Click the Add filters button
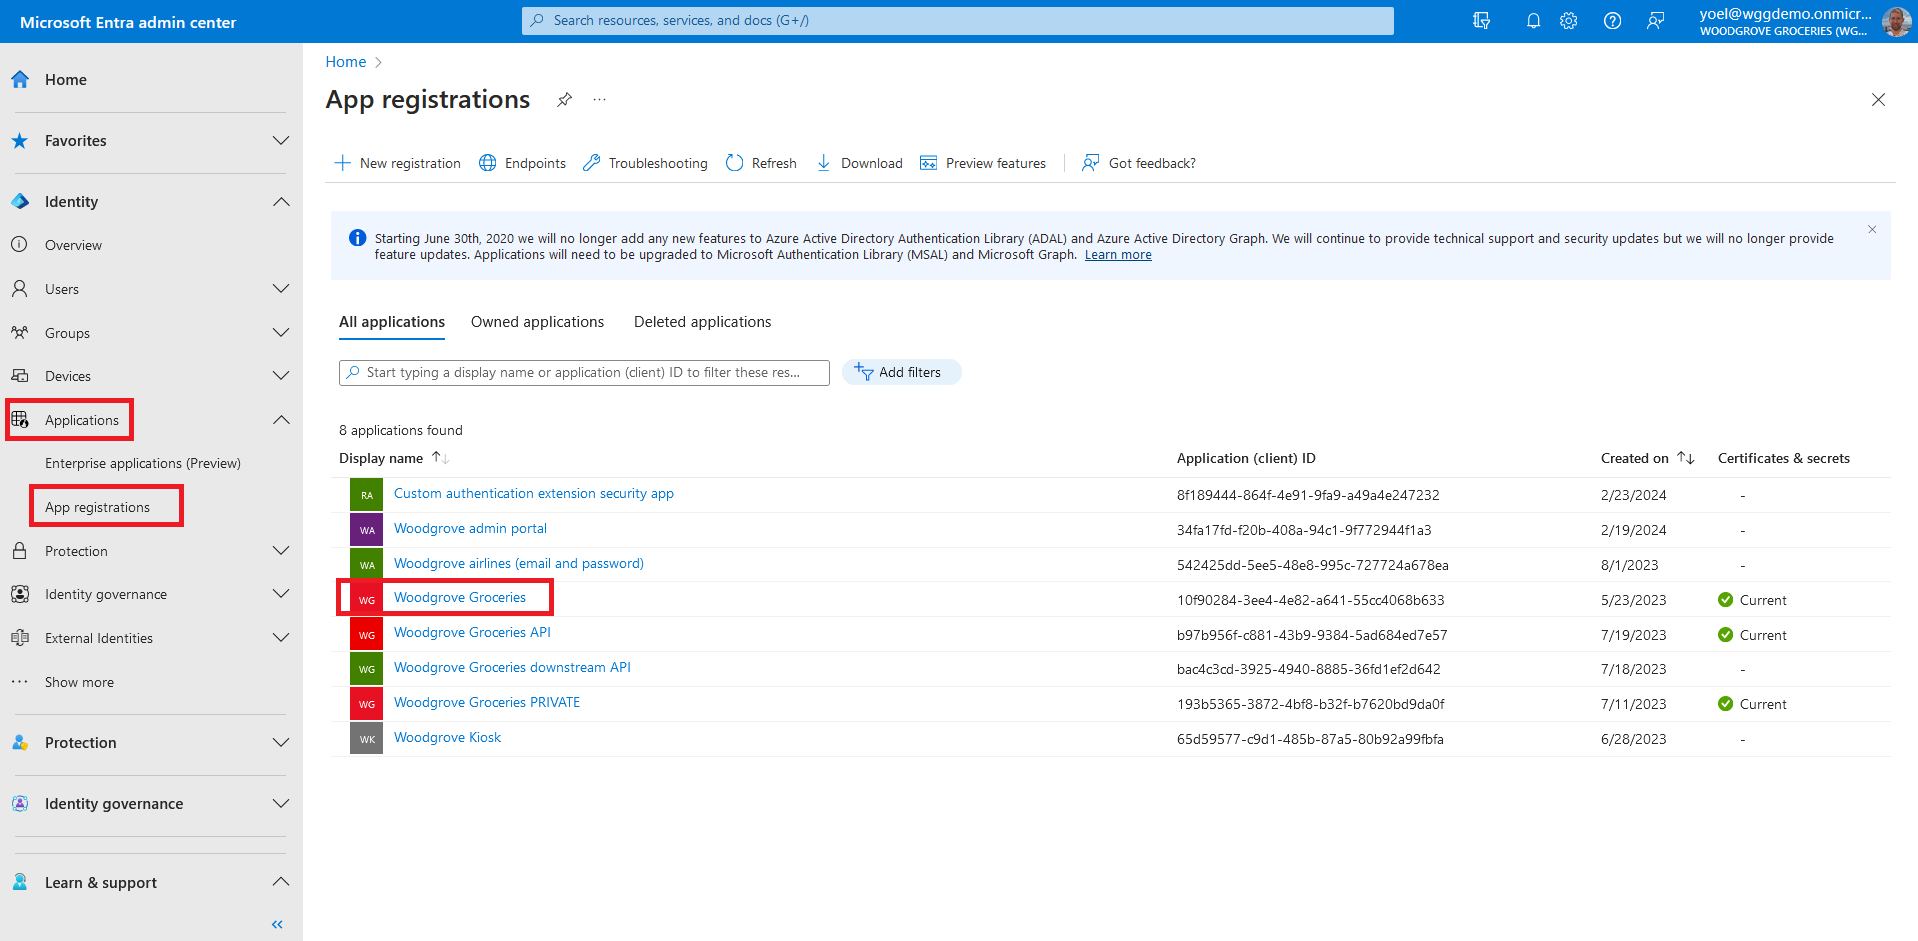Viewport: 1918px width, 941px height. point(900,372)
